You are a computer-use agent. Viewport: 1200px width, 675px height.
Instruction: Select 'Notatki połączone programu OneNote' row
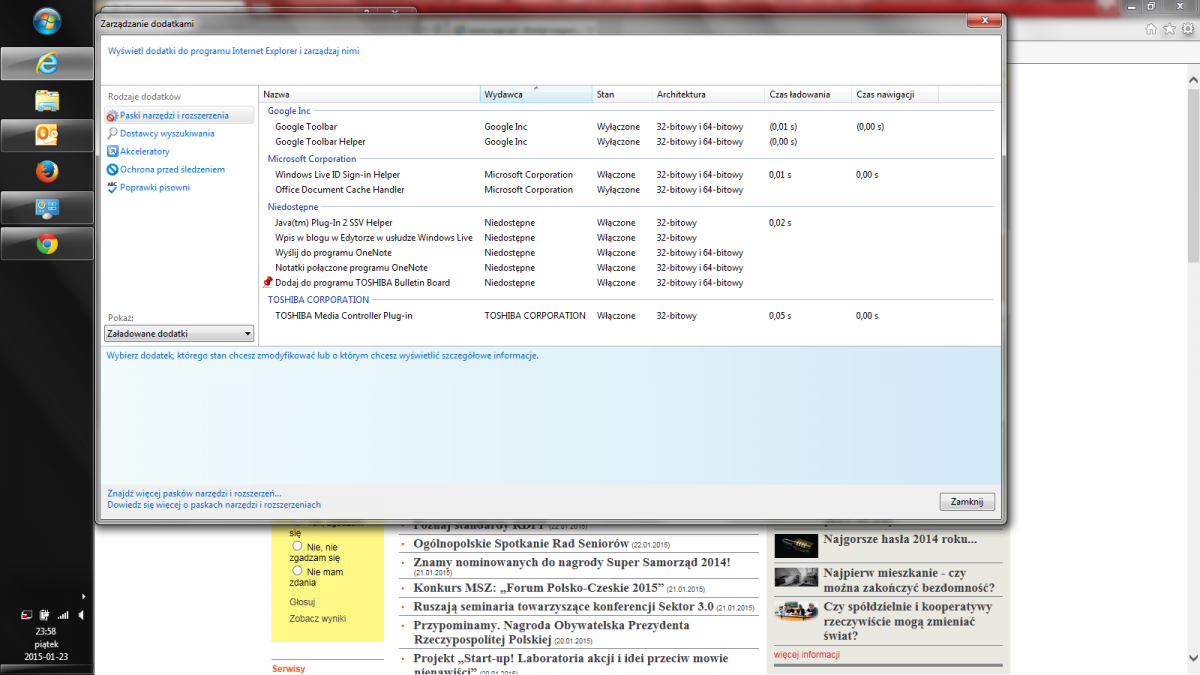tap(628, 268)
